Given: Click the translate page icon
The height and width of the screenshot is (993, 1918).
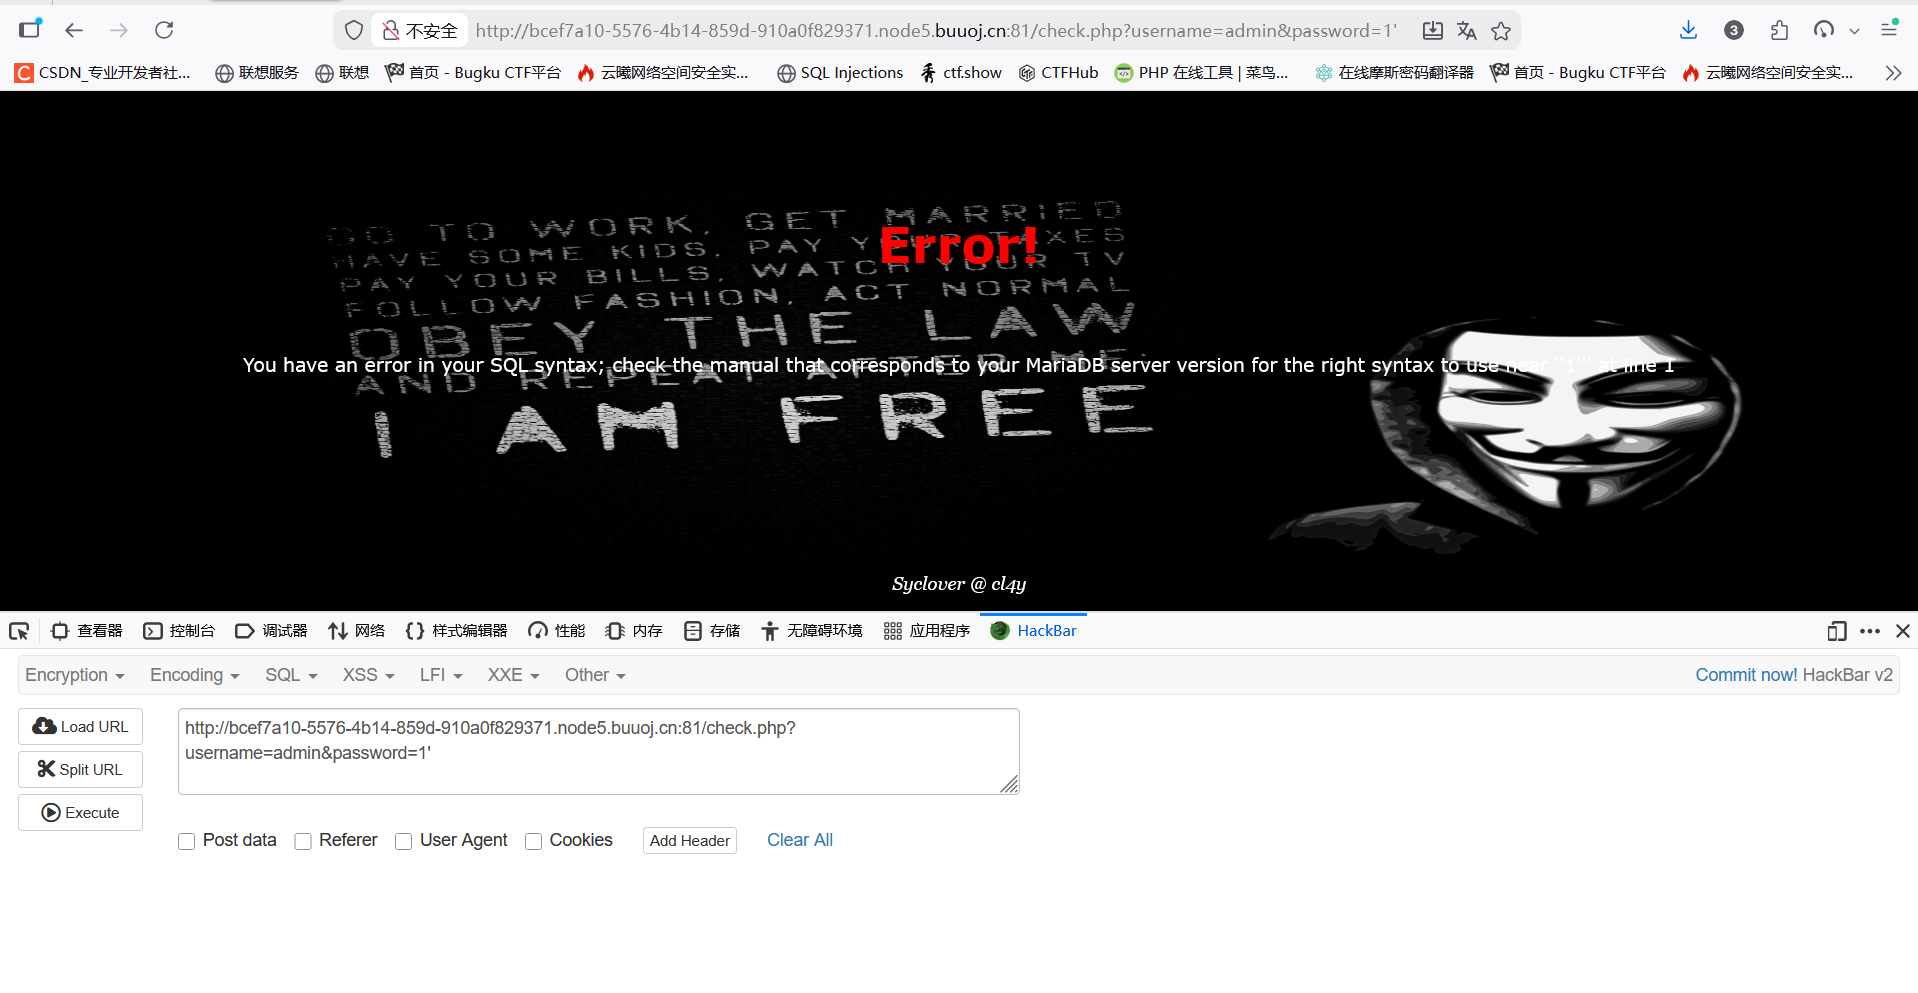Looking at the screenshot, I should coord(1467,31).
